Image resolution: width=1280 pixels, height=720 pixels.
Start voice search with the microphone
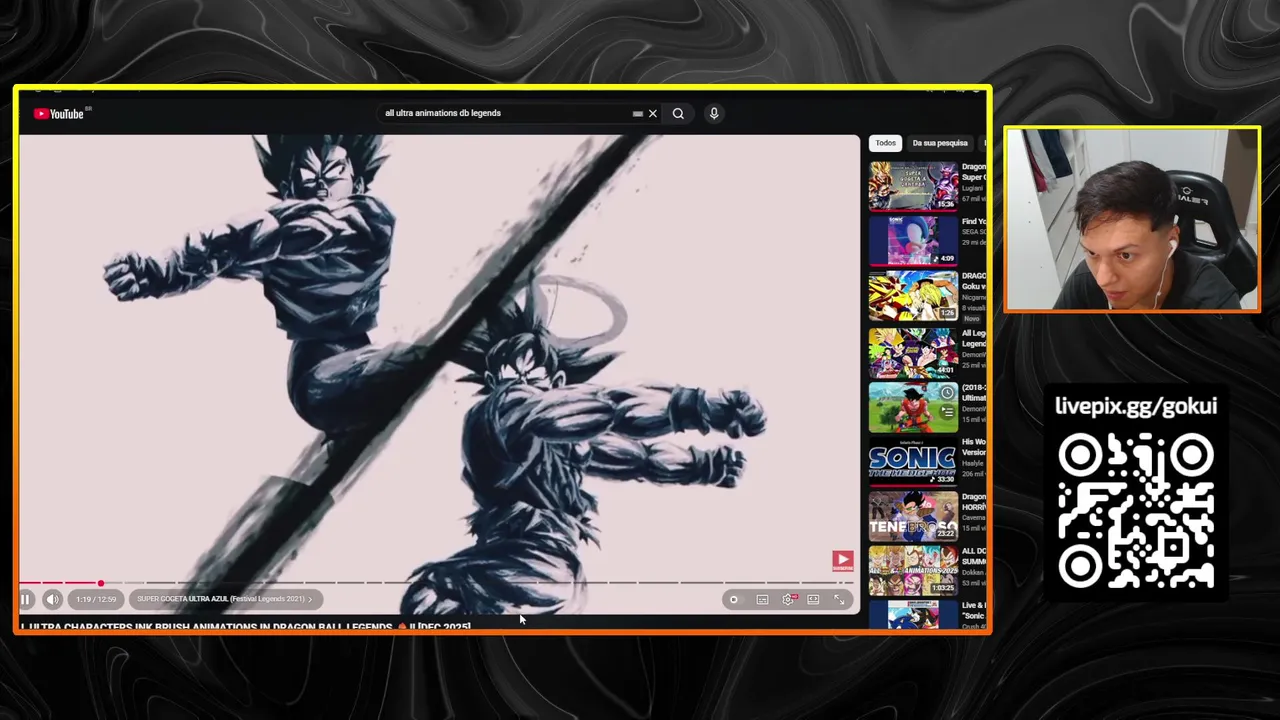click(x=714, y=114)
